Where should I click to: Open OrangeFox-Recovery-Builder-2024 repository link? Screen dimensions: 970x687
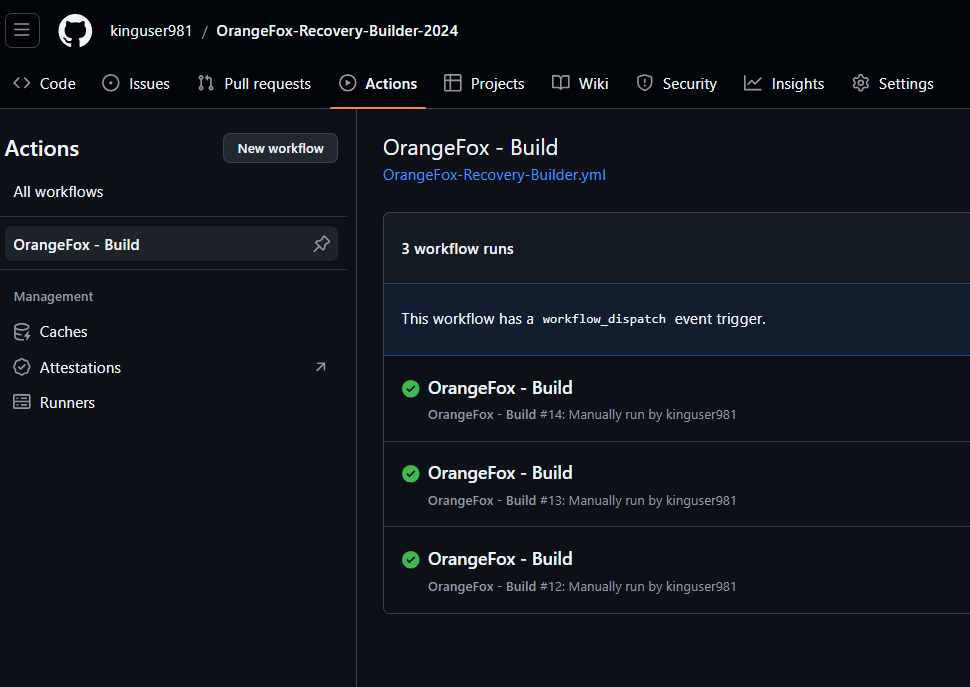(x=337, y=31)
